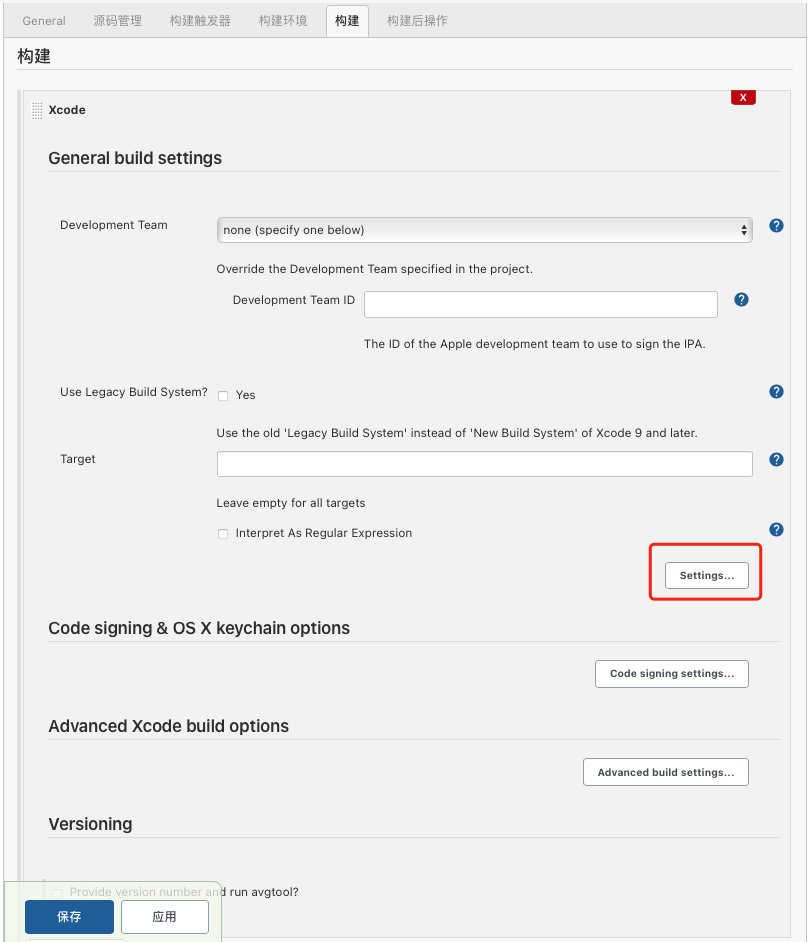
Task: Go to the 构建环境 tab
Action: pyautogui.click(x=283, y=21)
